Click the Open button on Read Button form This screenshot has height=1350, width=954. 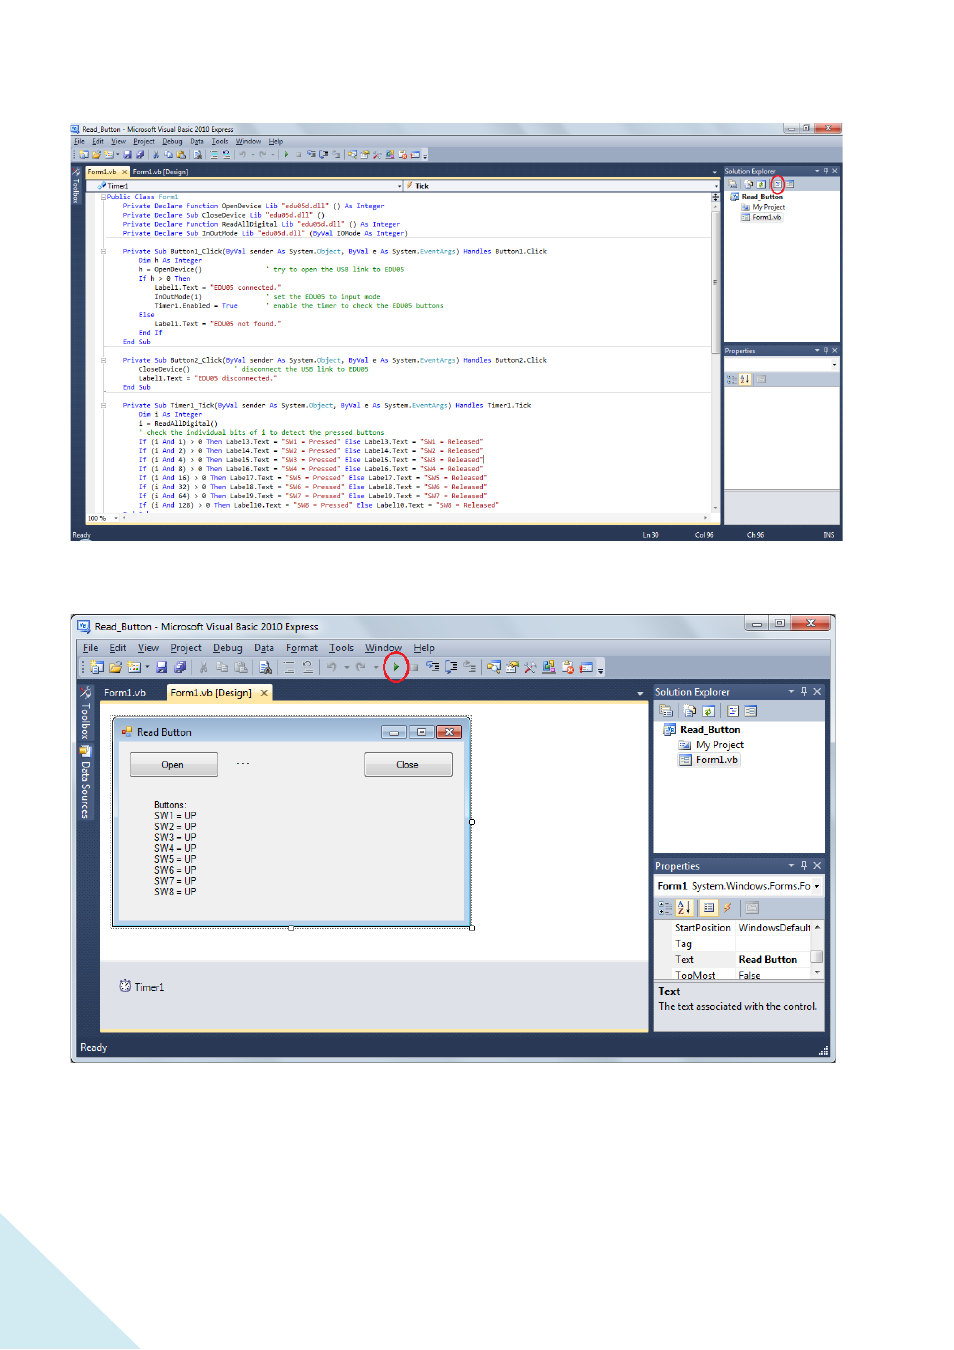(x=173, y=765)
